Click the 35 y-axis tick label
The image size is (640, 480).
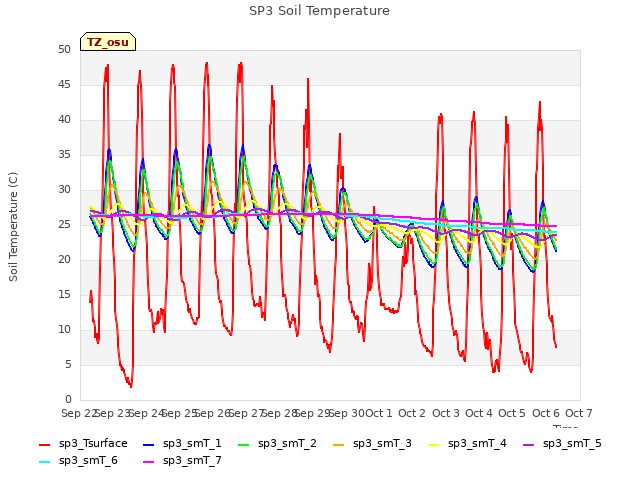coord(64,155)
